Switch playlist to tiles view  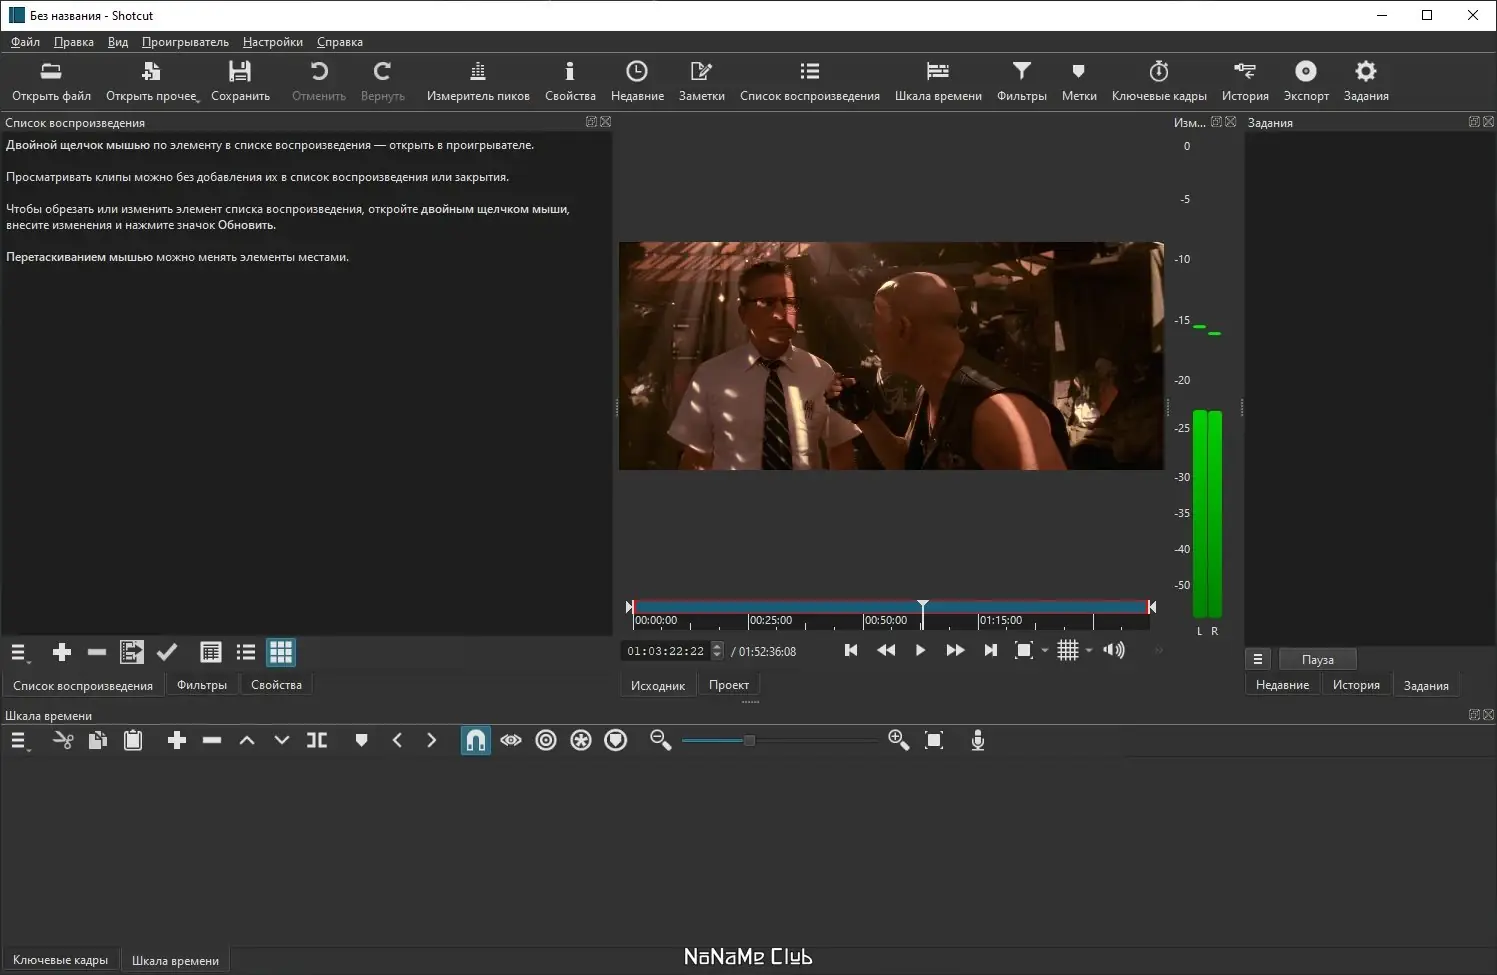point(246,653)
